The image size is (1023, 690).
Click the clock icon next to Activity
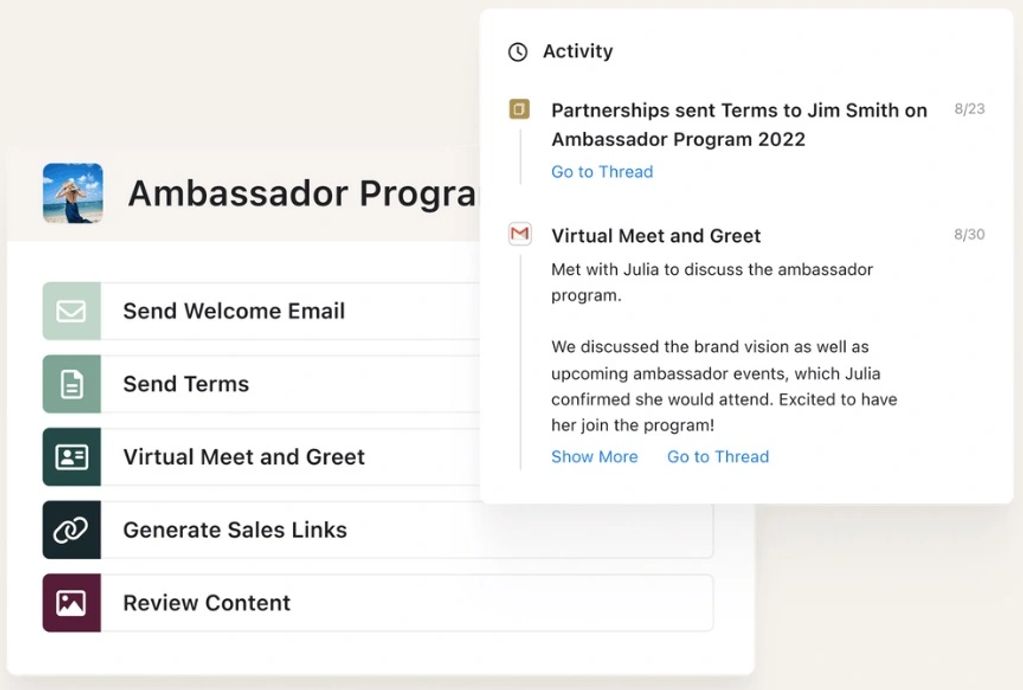click(518, 52)
